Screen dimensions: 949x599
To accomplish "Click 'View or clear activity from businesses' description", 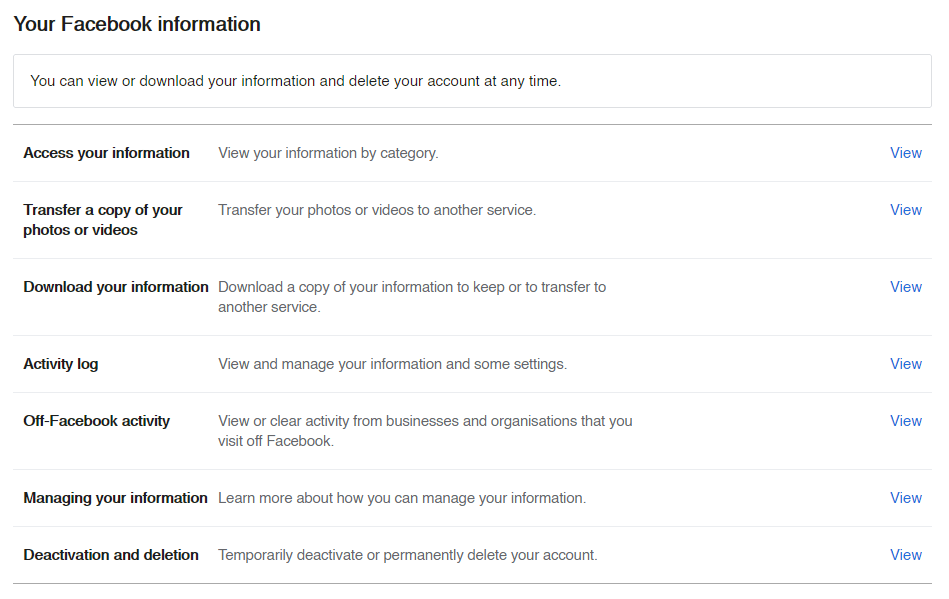I will pos(425,430).
